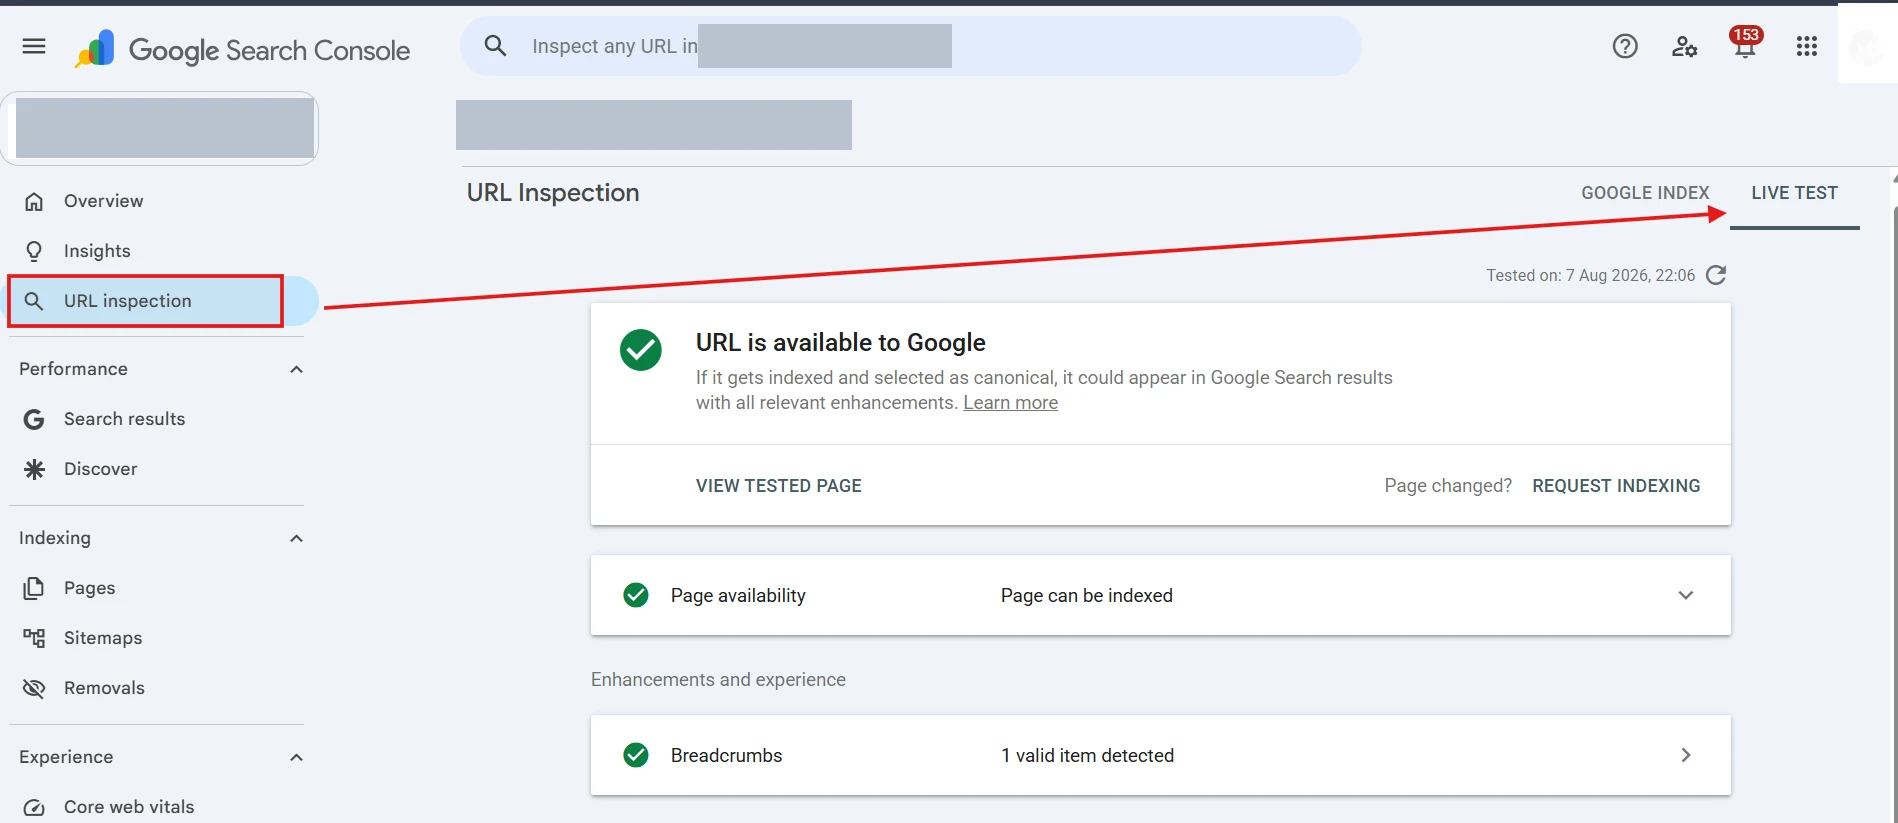The image size is (1898, 823).
Task: Click 'Enhancements and experience' label
Action: coord(718,680)
